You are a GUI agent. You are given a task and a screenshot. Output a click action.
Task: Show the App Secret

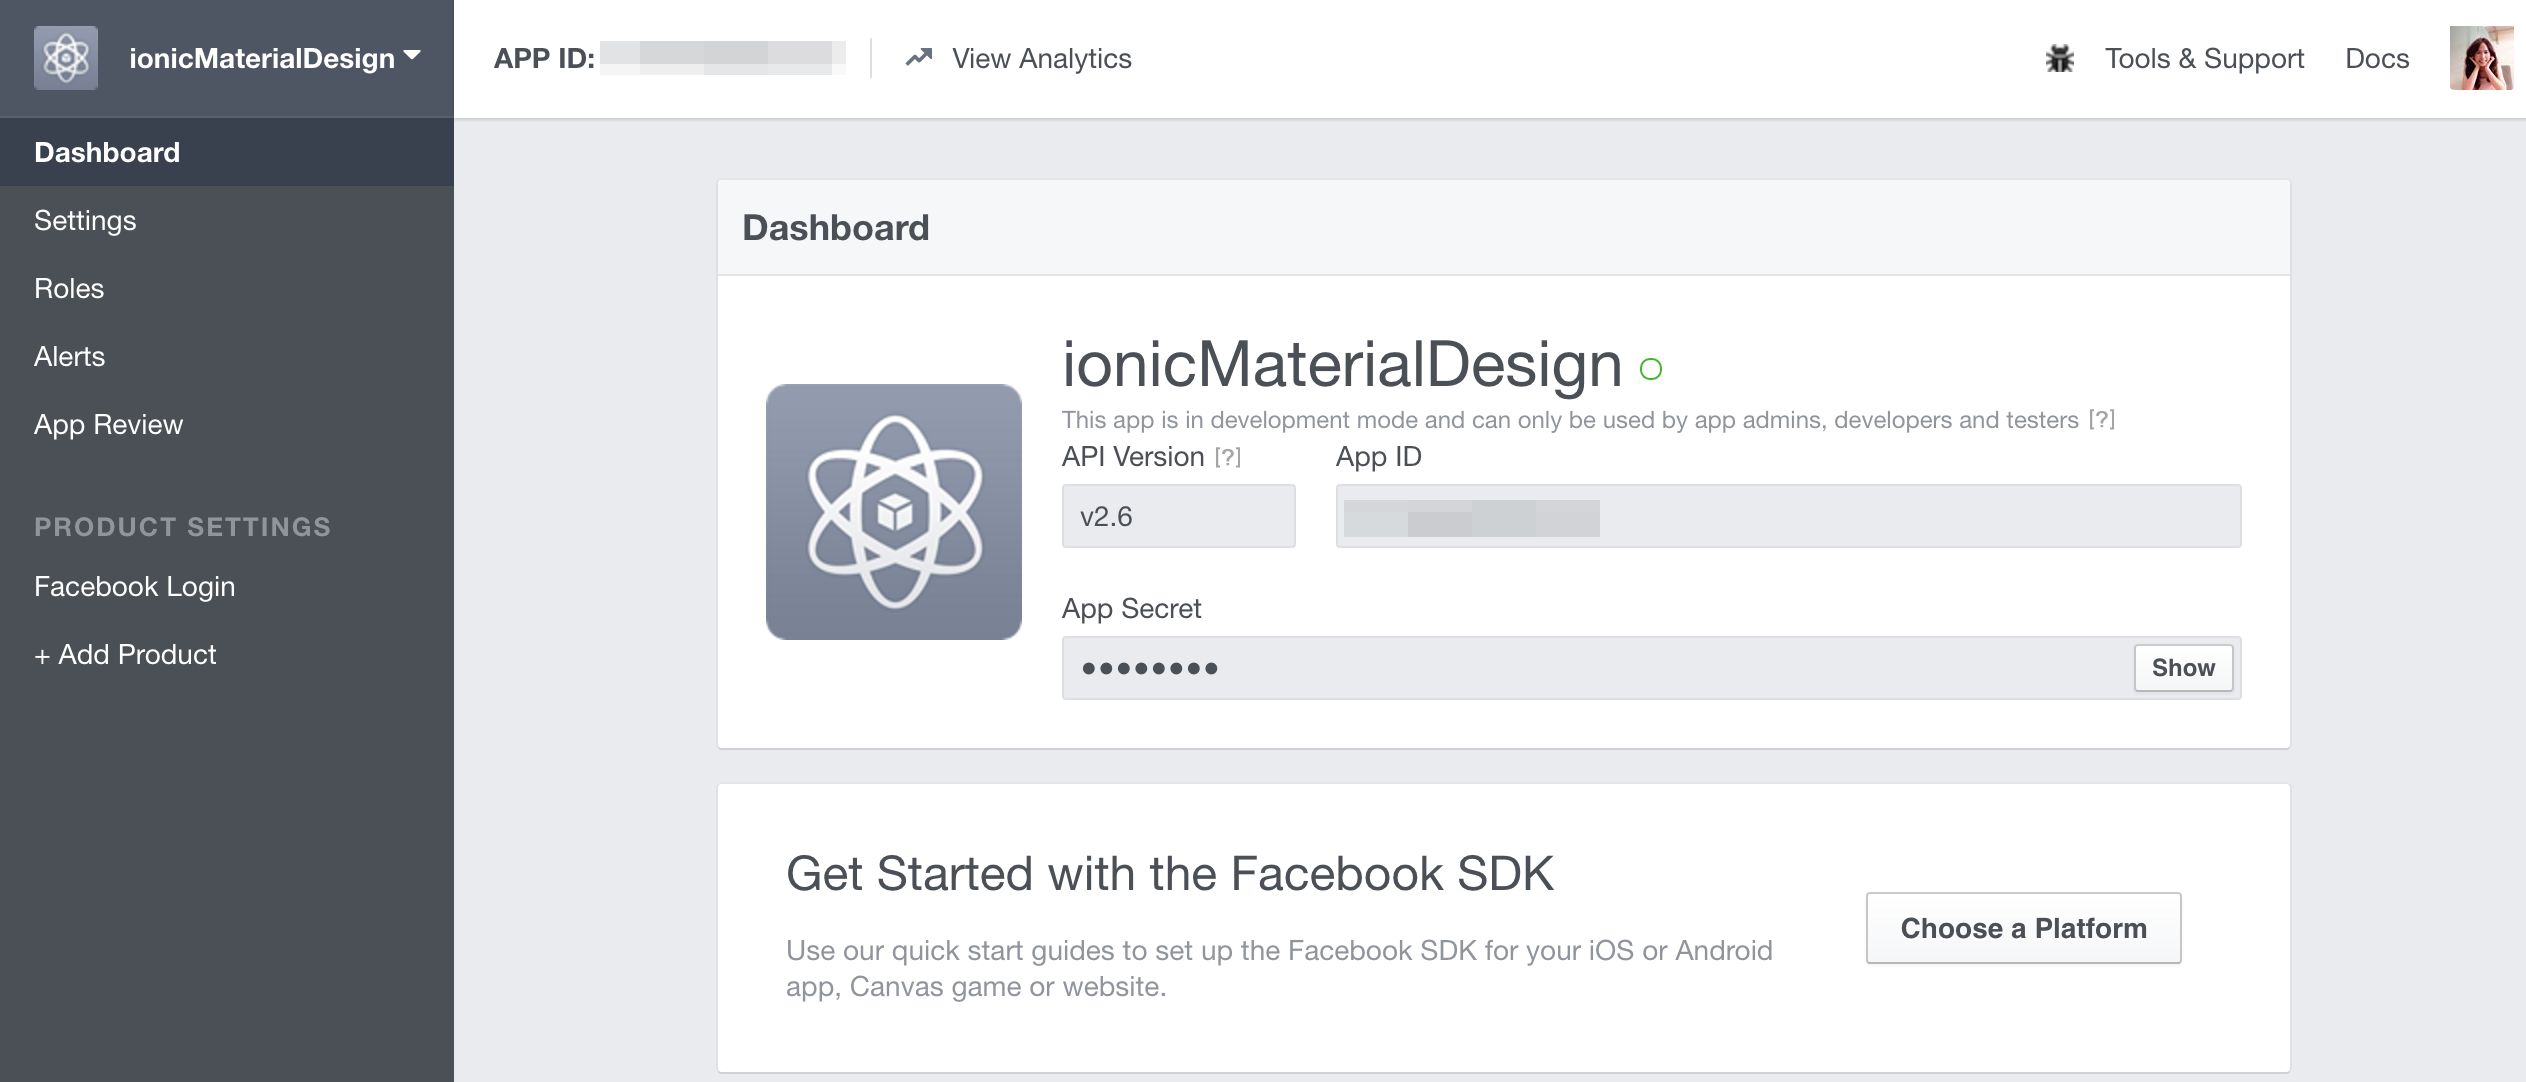[2182, 667]
